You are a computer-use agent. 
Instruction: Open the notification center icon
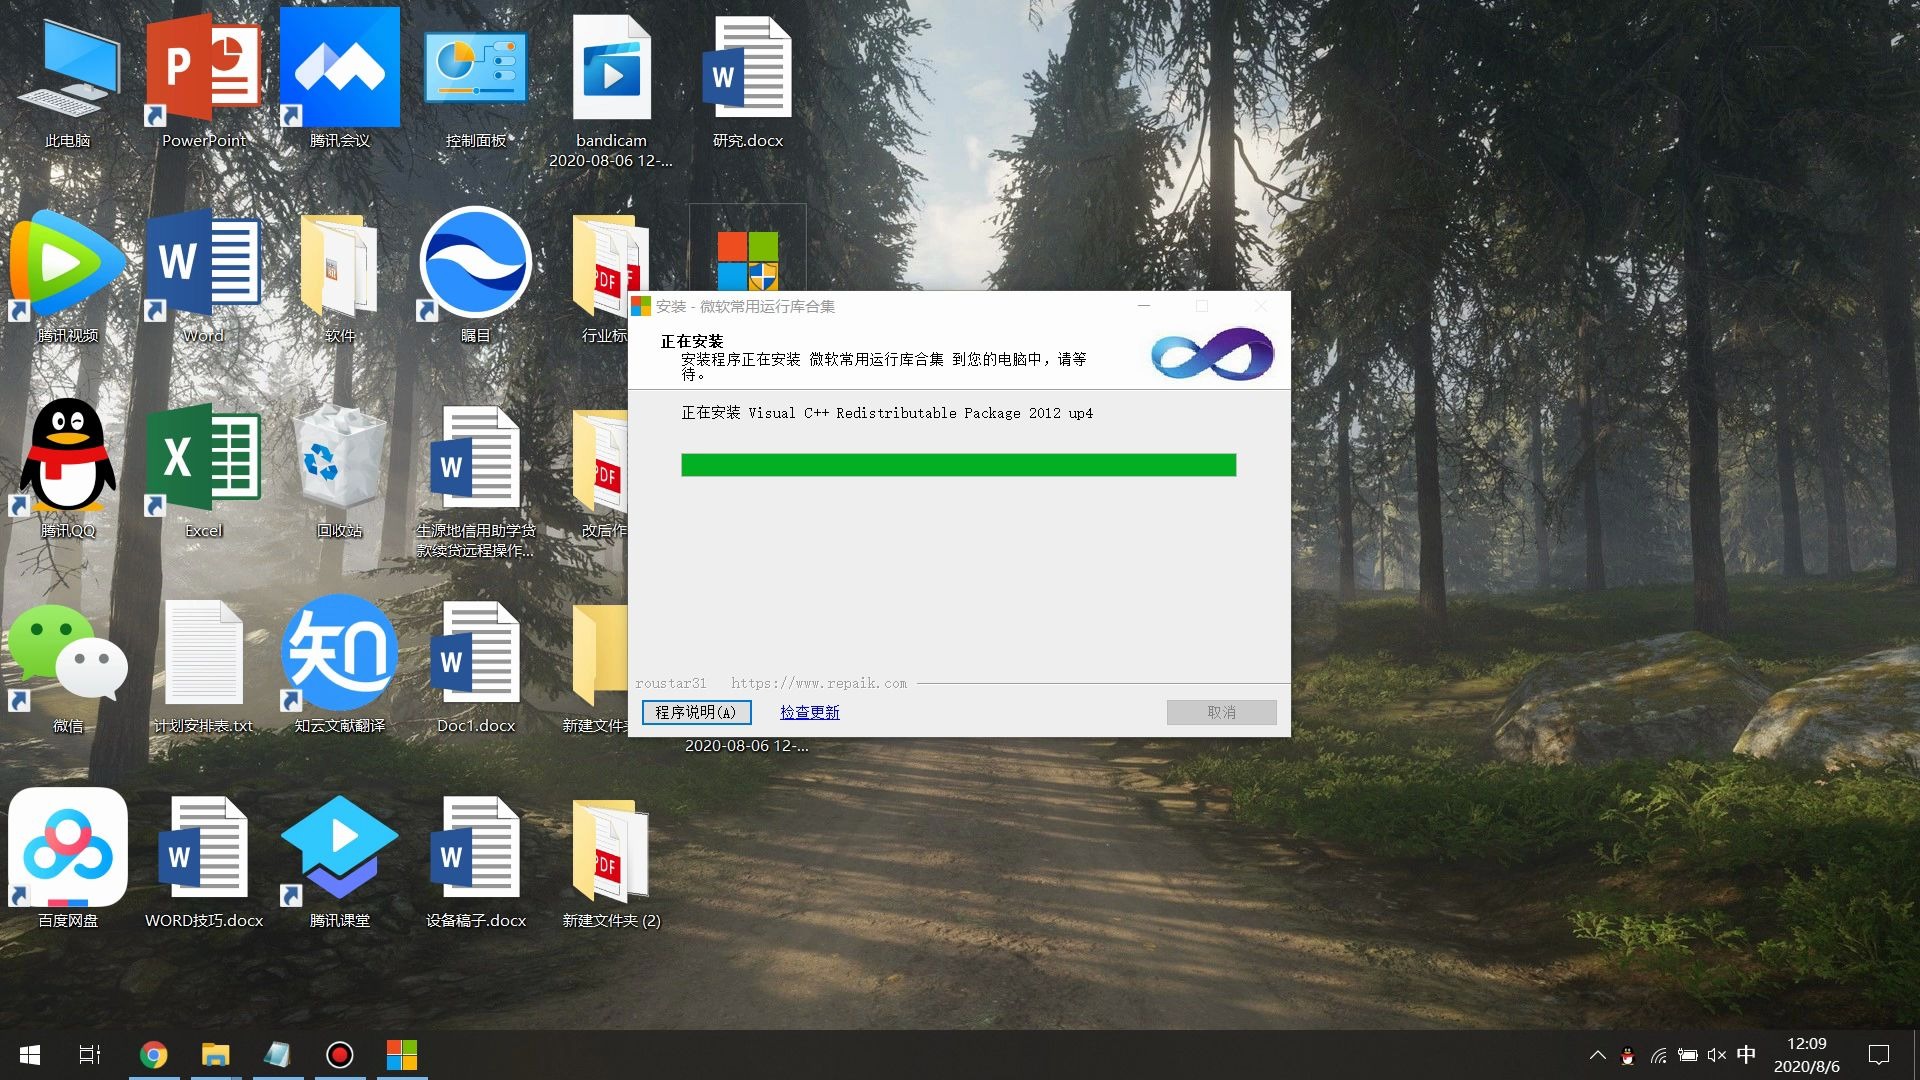[x=1878, y=1055]
